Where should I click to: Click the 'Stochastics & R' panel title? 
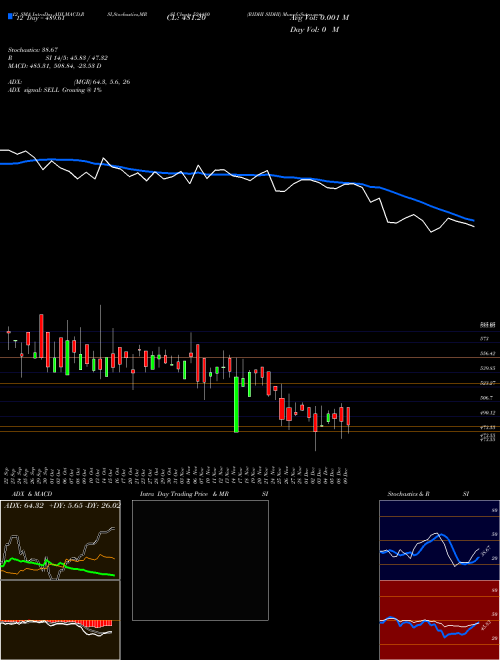(x=408, y=494)
